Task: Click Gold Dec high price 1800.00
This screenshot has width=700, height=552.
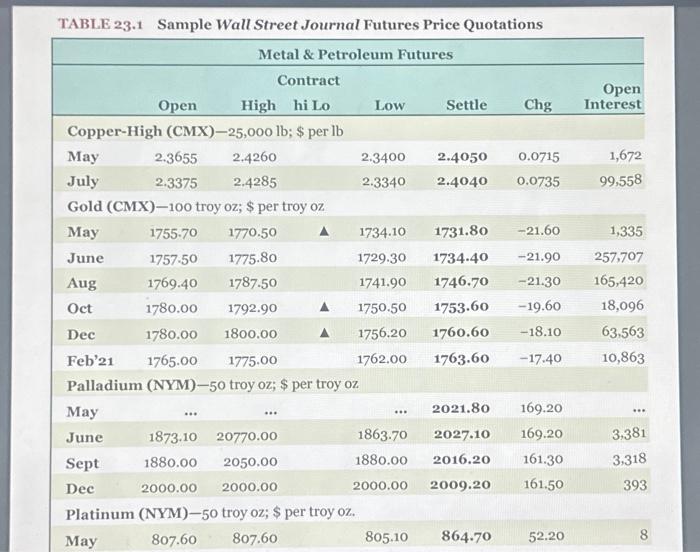Action: coord(250,334)
